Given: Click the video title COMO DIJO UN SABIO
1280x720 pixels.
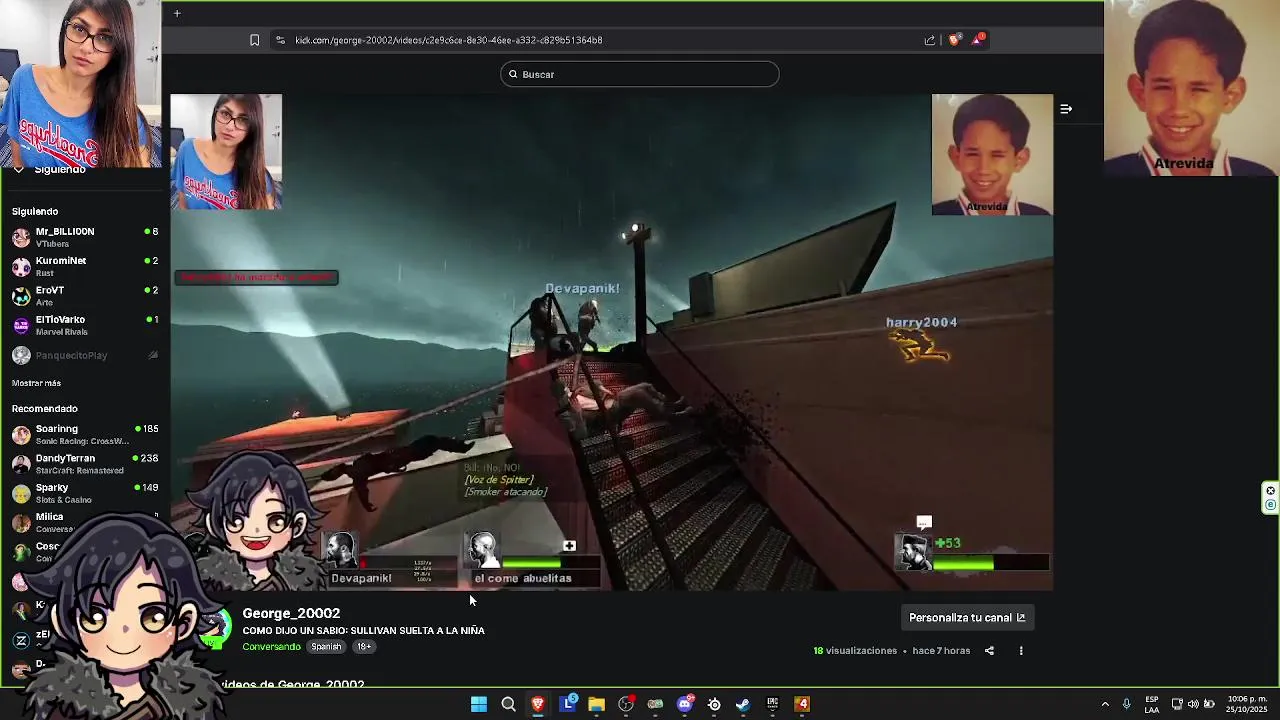Looking at the screenshot, I should point(363,631).
